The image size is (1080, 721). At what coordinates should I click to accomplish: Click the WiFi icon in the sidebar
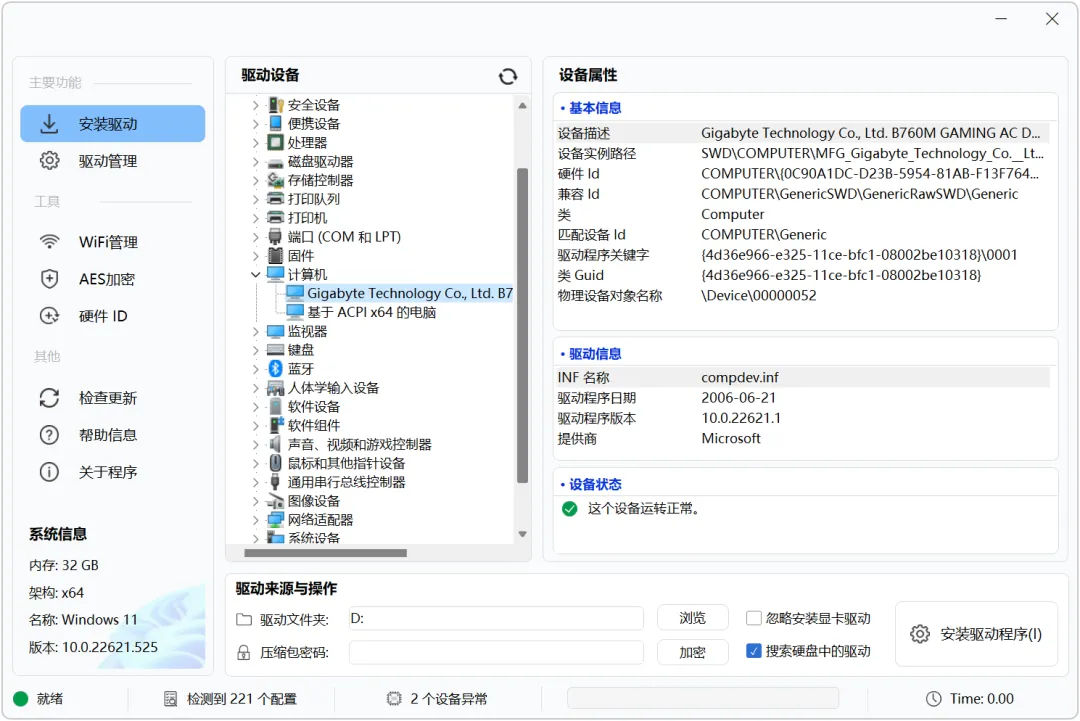point(49,242)
